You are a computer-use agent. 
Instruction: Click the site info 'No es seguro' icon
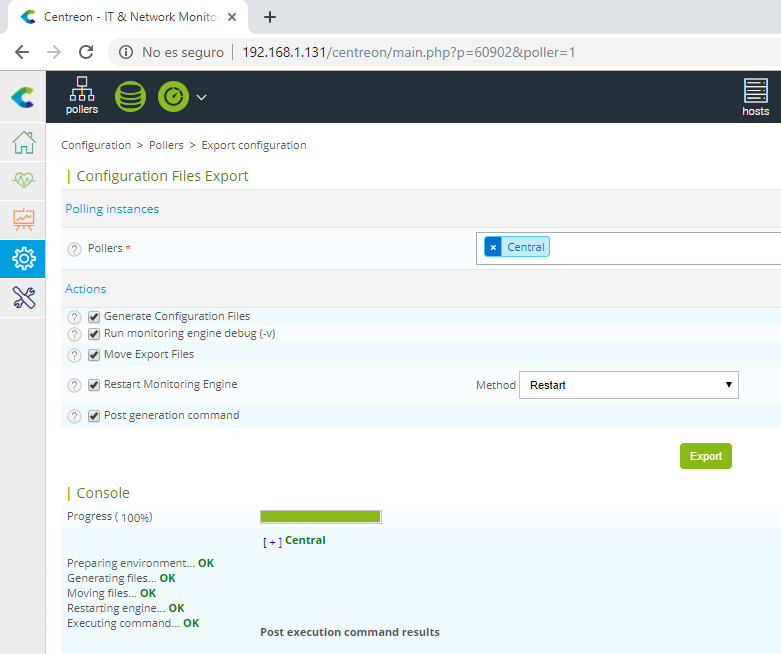tap(126, 52)
